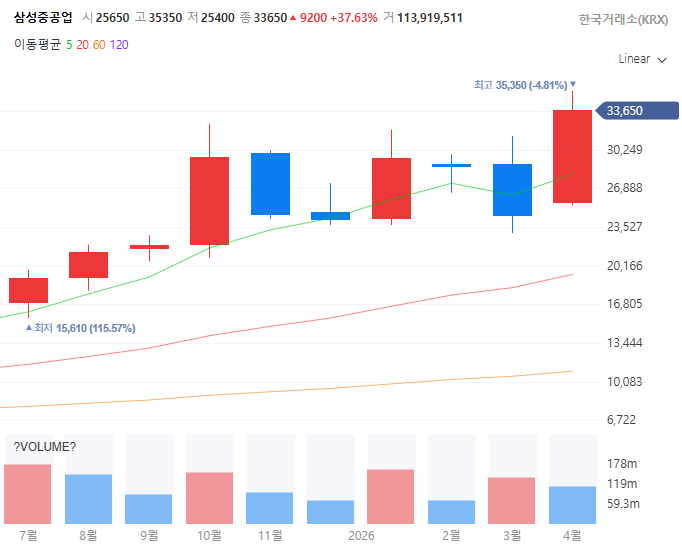
Task: Select the August red candlestick
Action: [88, 265]
